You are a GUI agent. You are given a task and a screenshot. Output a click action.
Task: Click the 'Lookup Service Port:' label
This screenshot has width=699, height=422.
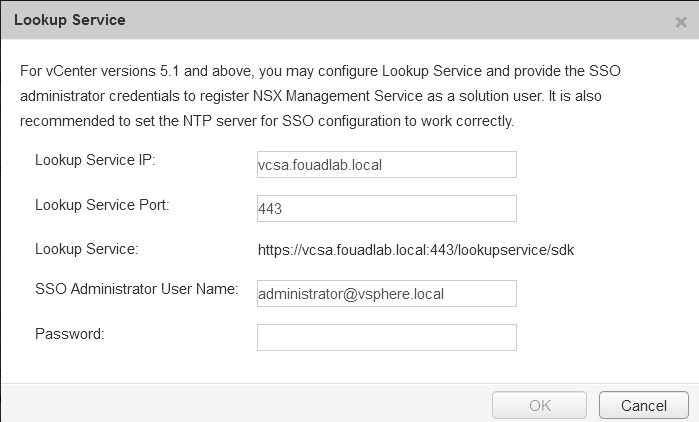[102, 204]
